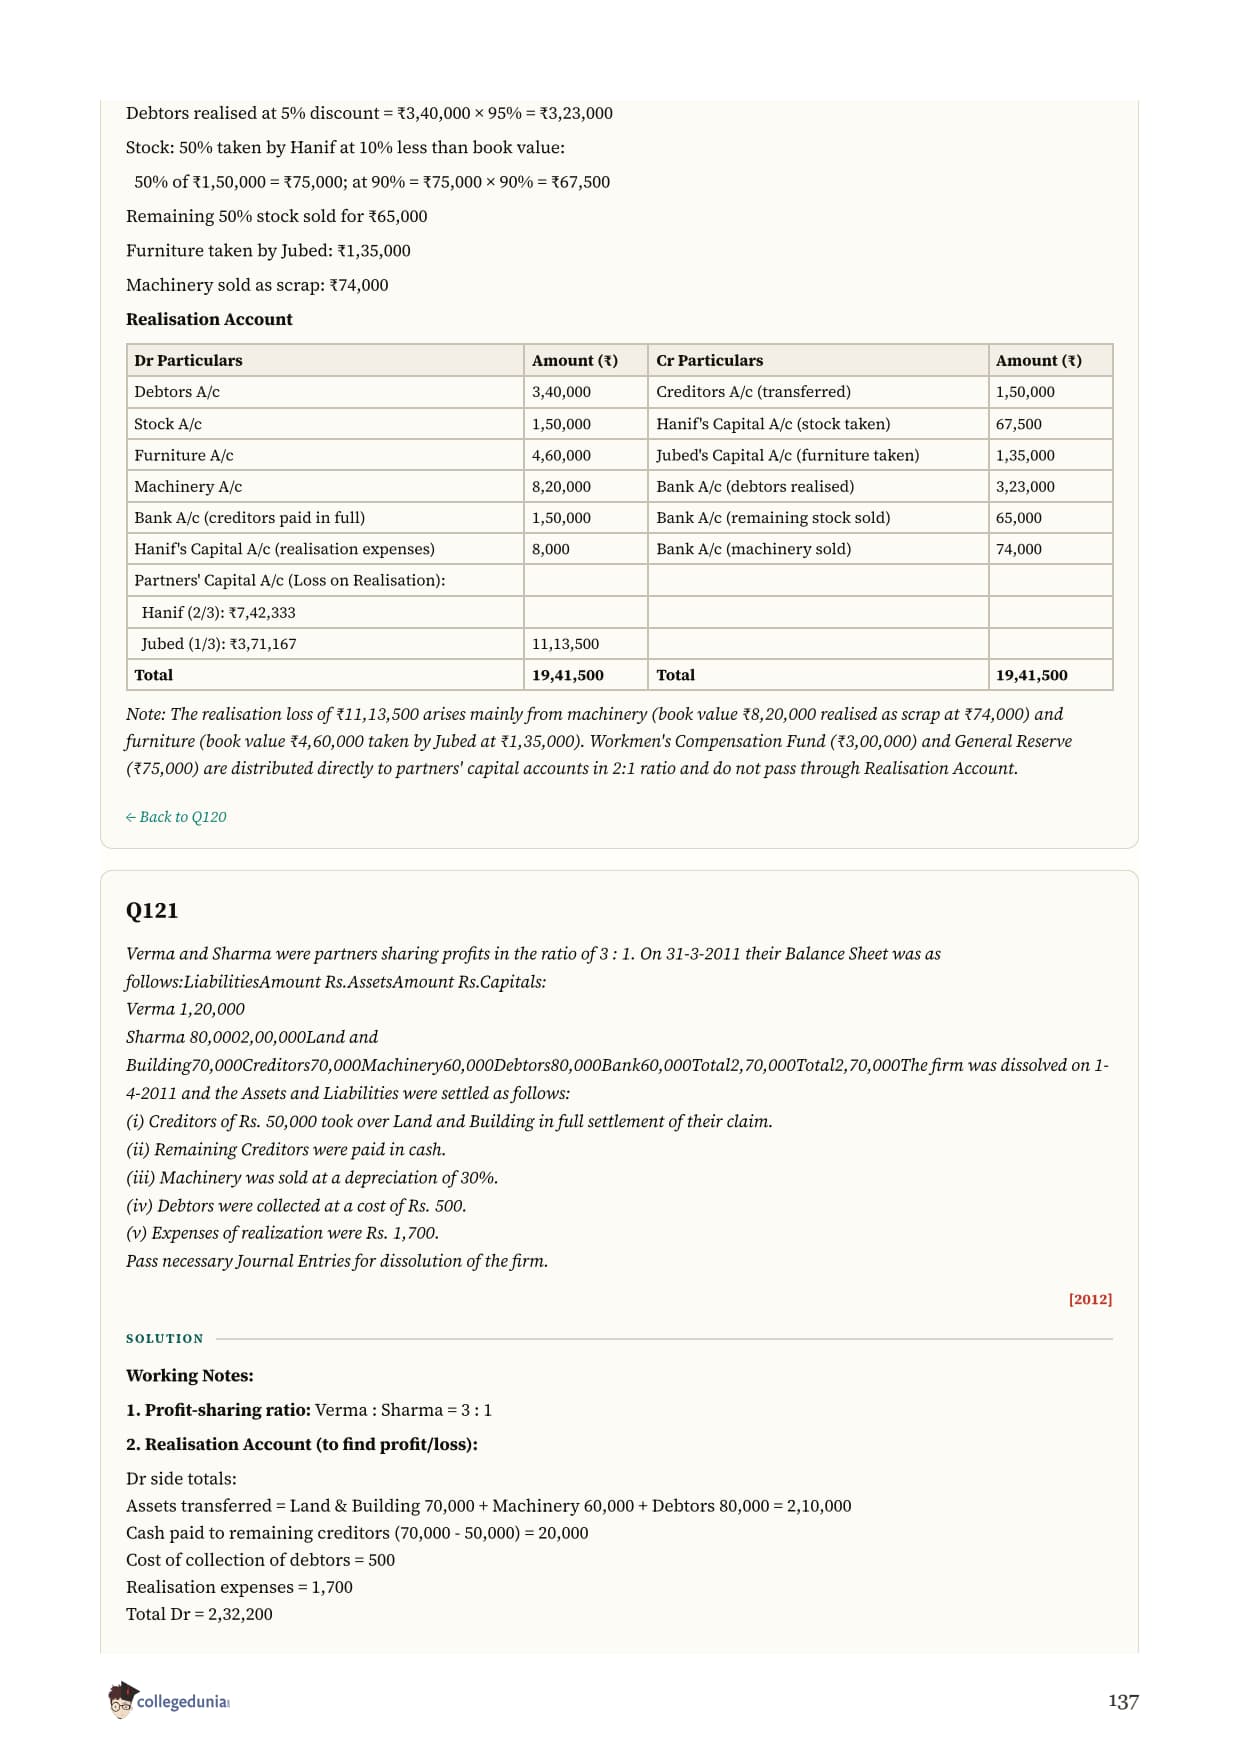Click page number 137
This screenshot has width=1239, height=1754.
coord(1123,1701)
